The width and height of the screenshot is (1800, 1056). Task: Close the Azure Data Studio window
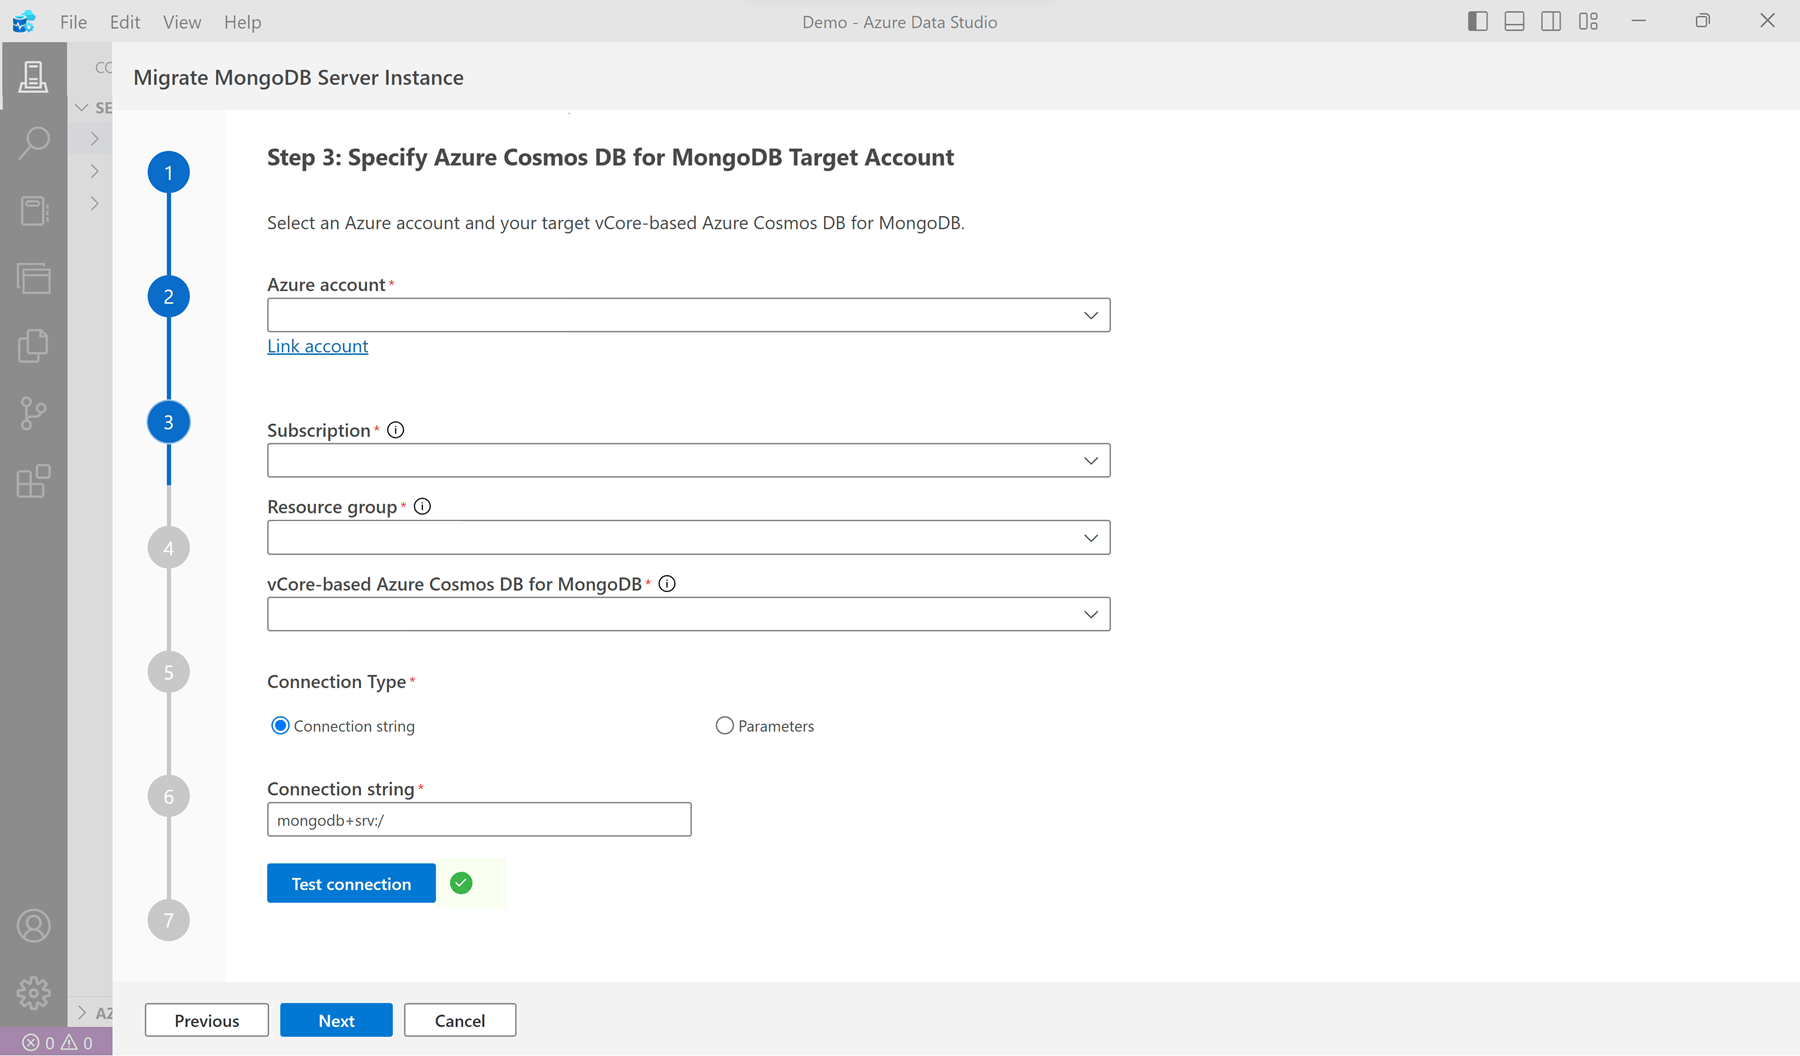[x=1767, y=21]
